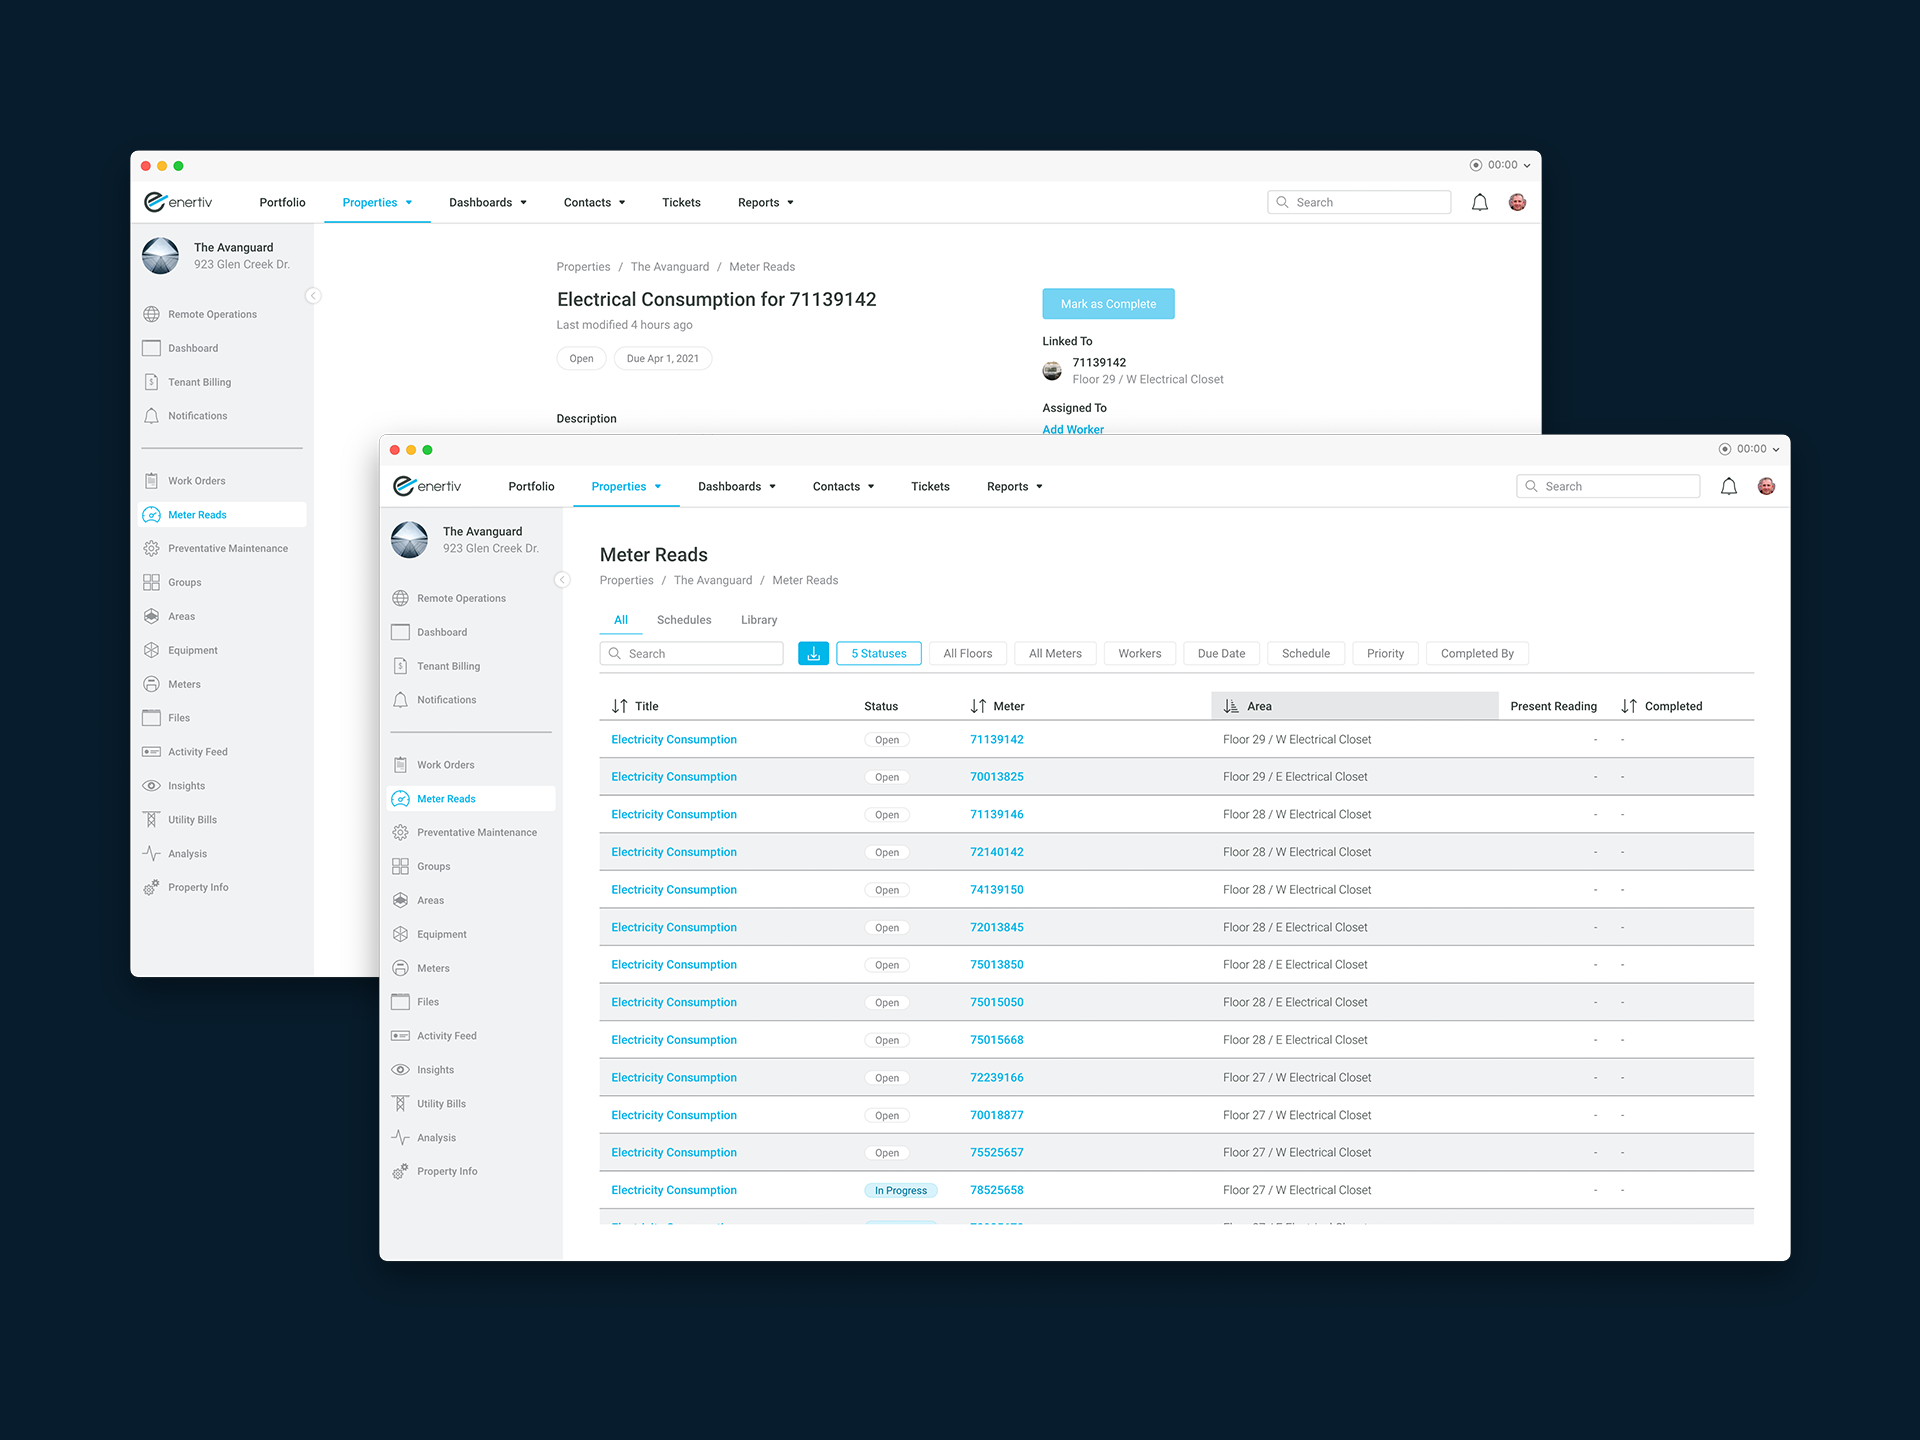Screen dimensions: 1920x1440
Task: Collapse the front window sidebar chevron
Action: pyautogui.click(x=562, y=580)
